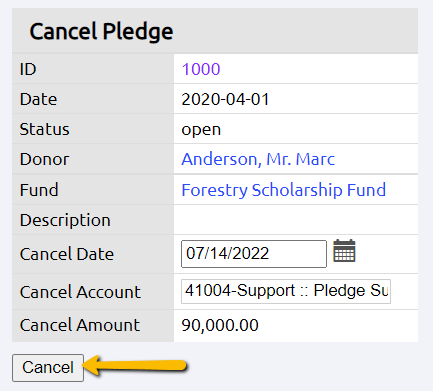Click the status value open

click(201, 130)
